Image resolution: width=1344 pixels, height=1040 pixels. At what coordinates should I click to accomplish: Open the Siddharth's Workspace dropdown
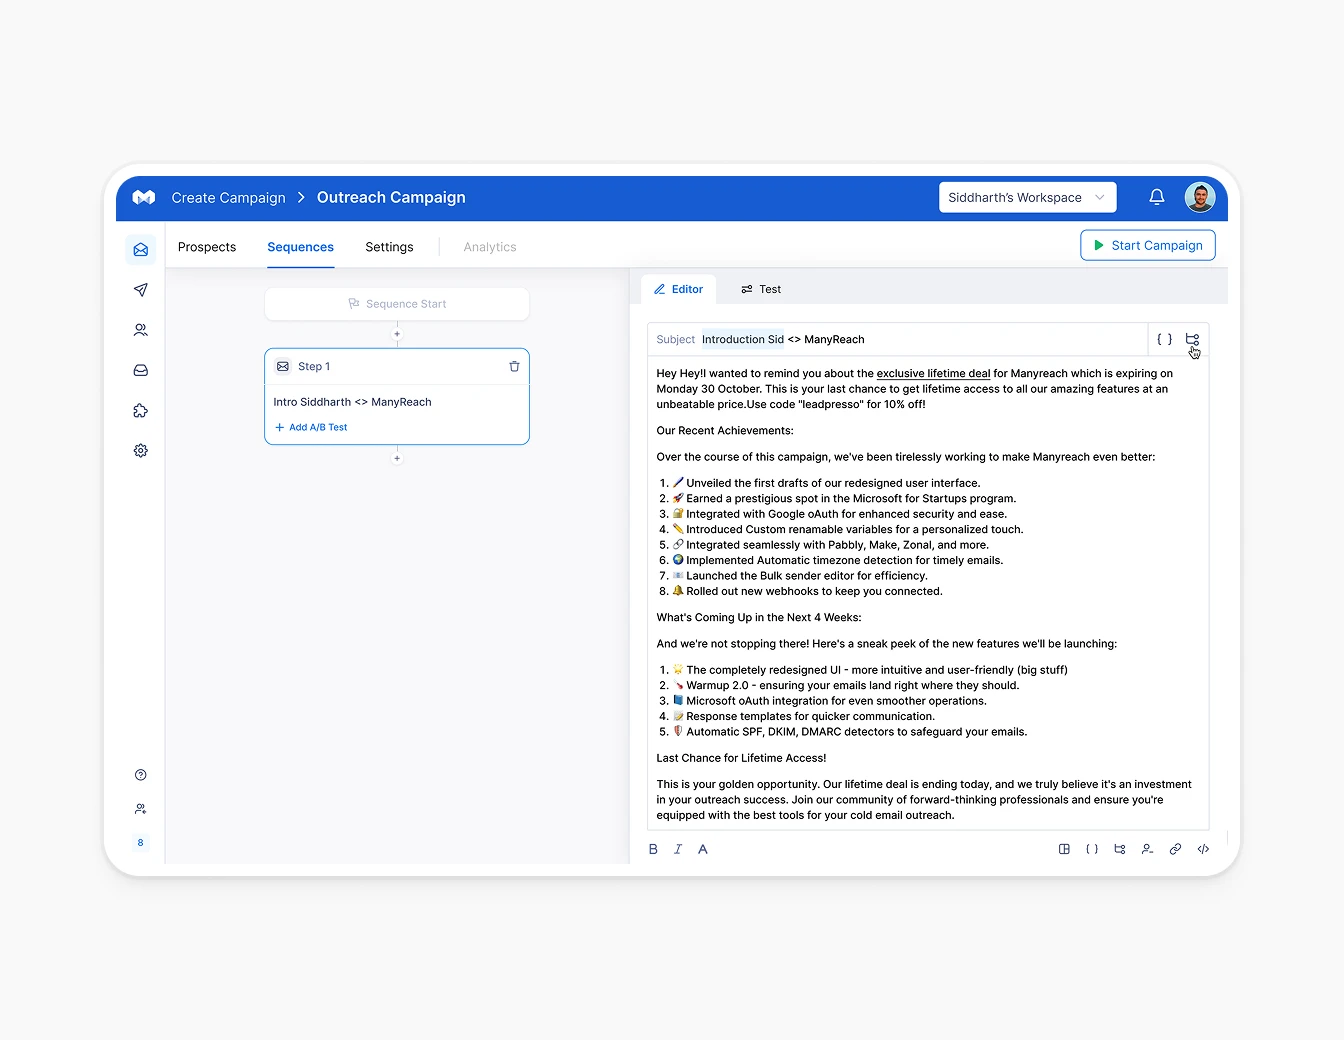[x=1027, y=197]
